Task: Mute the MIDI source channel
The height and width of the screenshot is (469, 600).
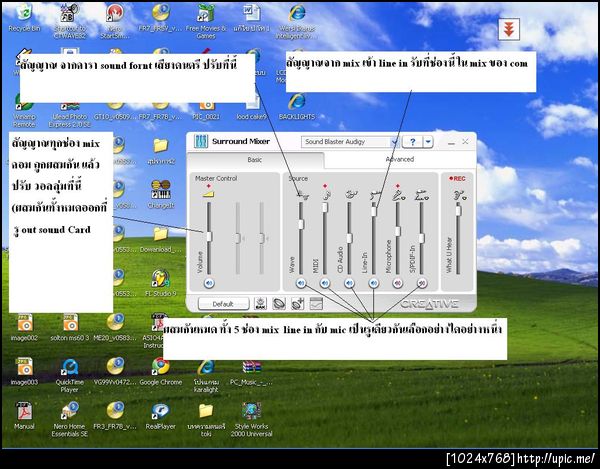Action: pyautogui.click(x=325, y=283)
